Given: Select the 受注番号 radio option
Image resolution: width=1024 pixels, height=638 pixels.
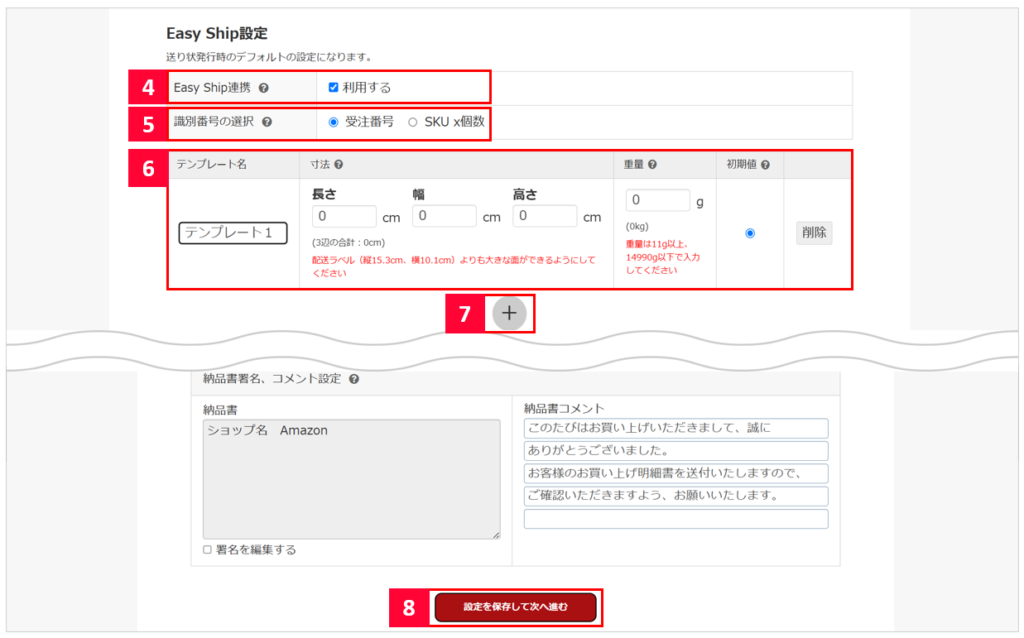Looking at the screenshot, I should (x=333, y=122).
